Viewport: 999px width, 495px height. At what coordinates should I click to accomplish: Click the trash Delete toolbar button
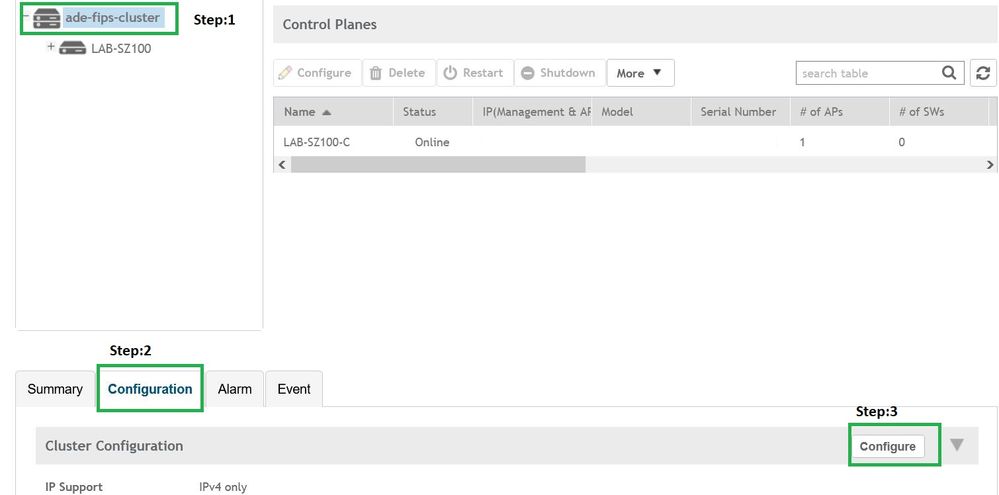pyautogui.click(x=397, y=73)
